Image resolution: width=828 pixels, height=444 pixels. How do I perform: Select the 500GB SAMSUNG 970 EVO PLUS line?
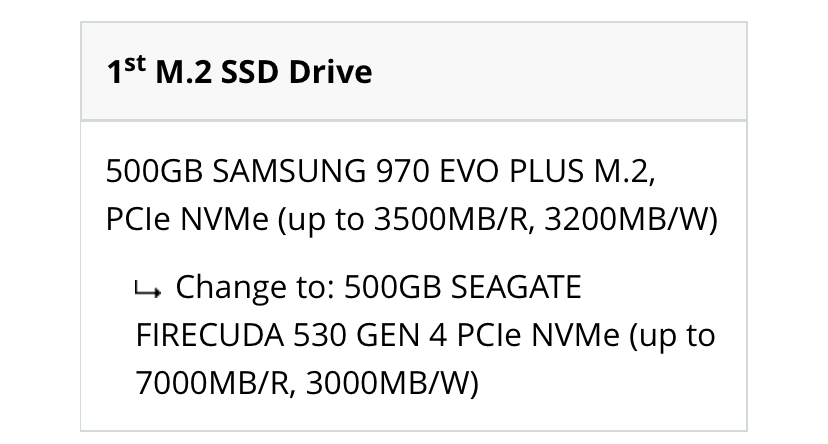tap(411, 194)
